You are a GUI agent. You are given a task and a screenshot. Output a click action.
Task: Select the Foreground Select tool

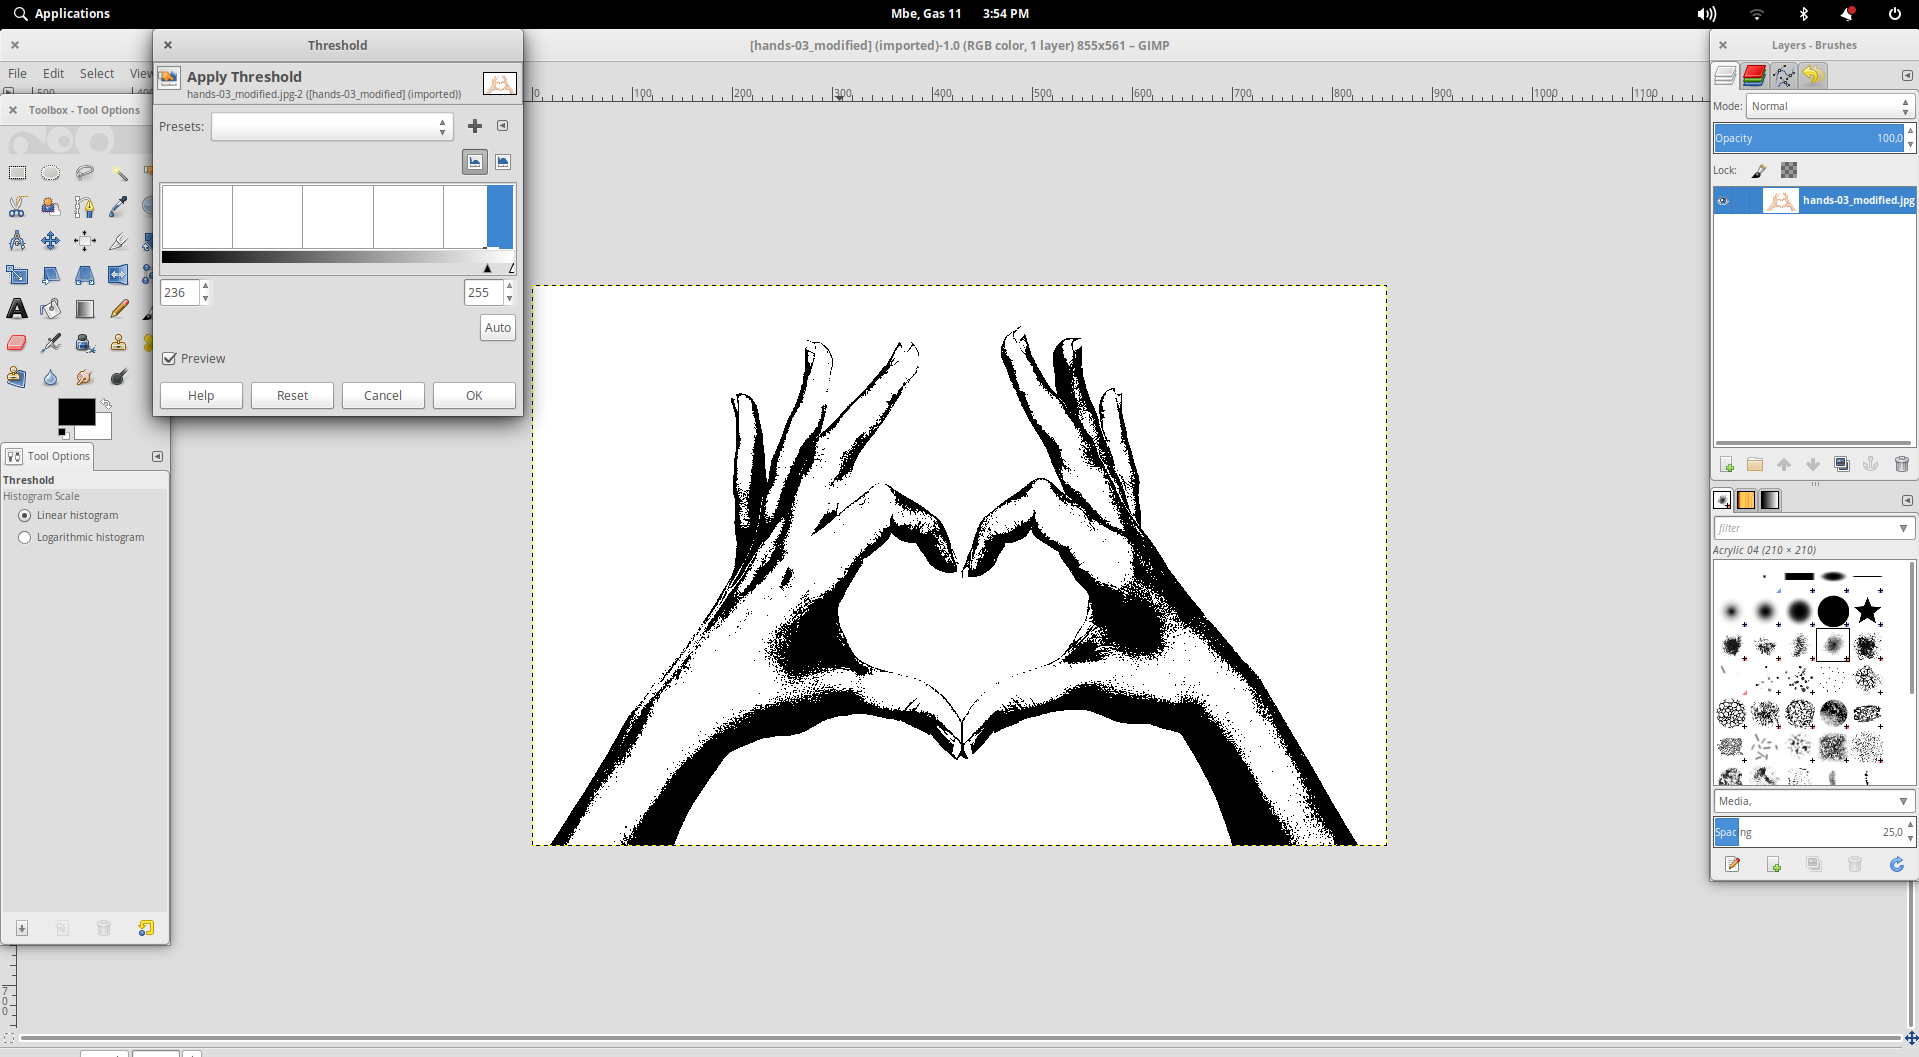51,207
